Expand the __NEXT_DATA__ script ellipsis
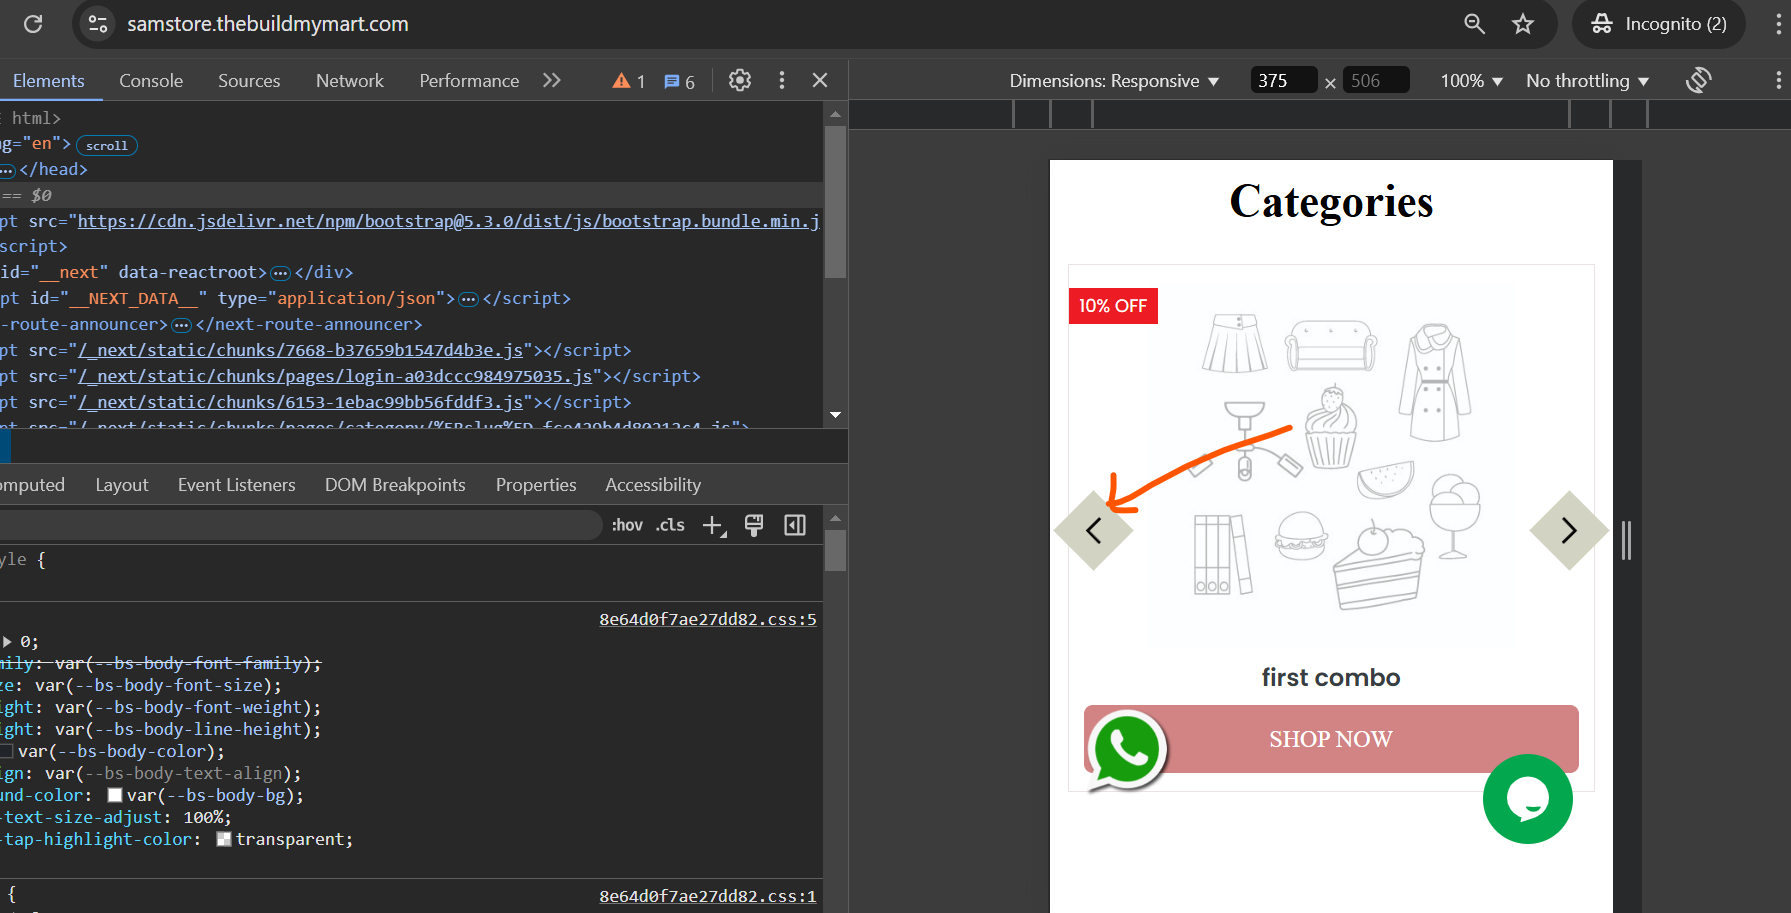The width and height of the screenshot is (1791, 913). point(468,299)
